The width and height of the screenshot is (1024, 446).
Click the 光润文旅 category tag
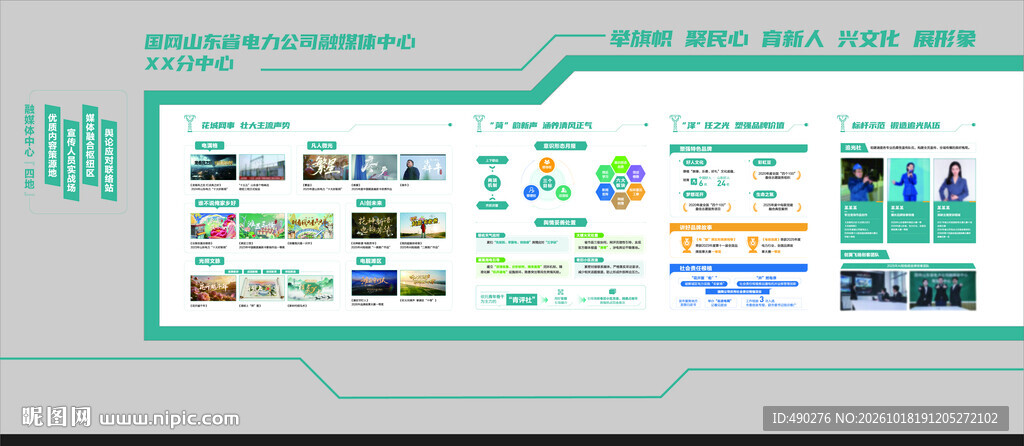pyautogui.click(x=209, y=261)
